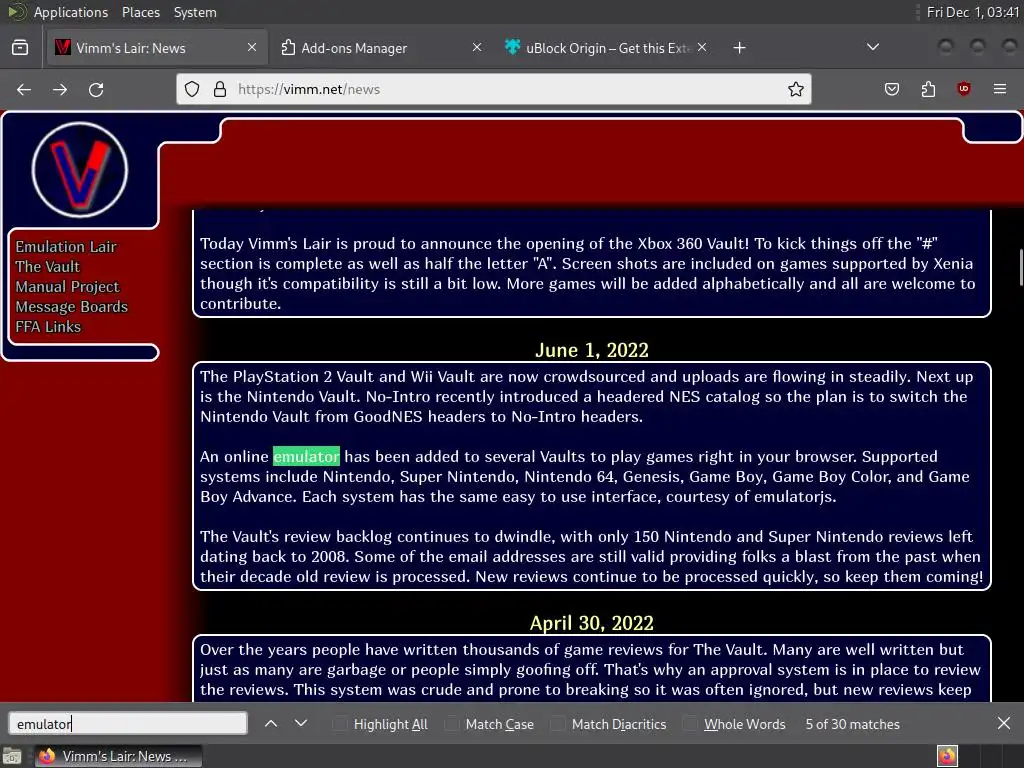Image resolution: width=1024 pixels, height=768 pixels.
Task: Focus the find-in-page search field
Action: tap(128, 724)
